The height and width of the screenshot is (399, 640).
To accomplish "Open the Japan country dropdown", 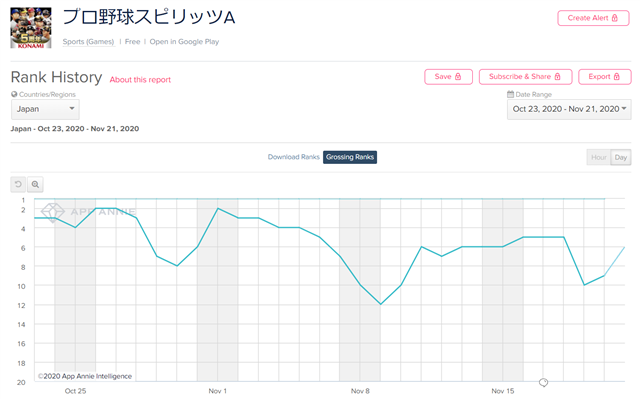I will point(45,109).
